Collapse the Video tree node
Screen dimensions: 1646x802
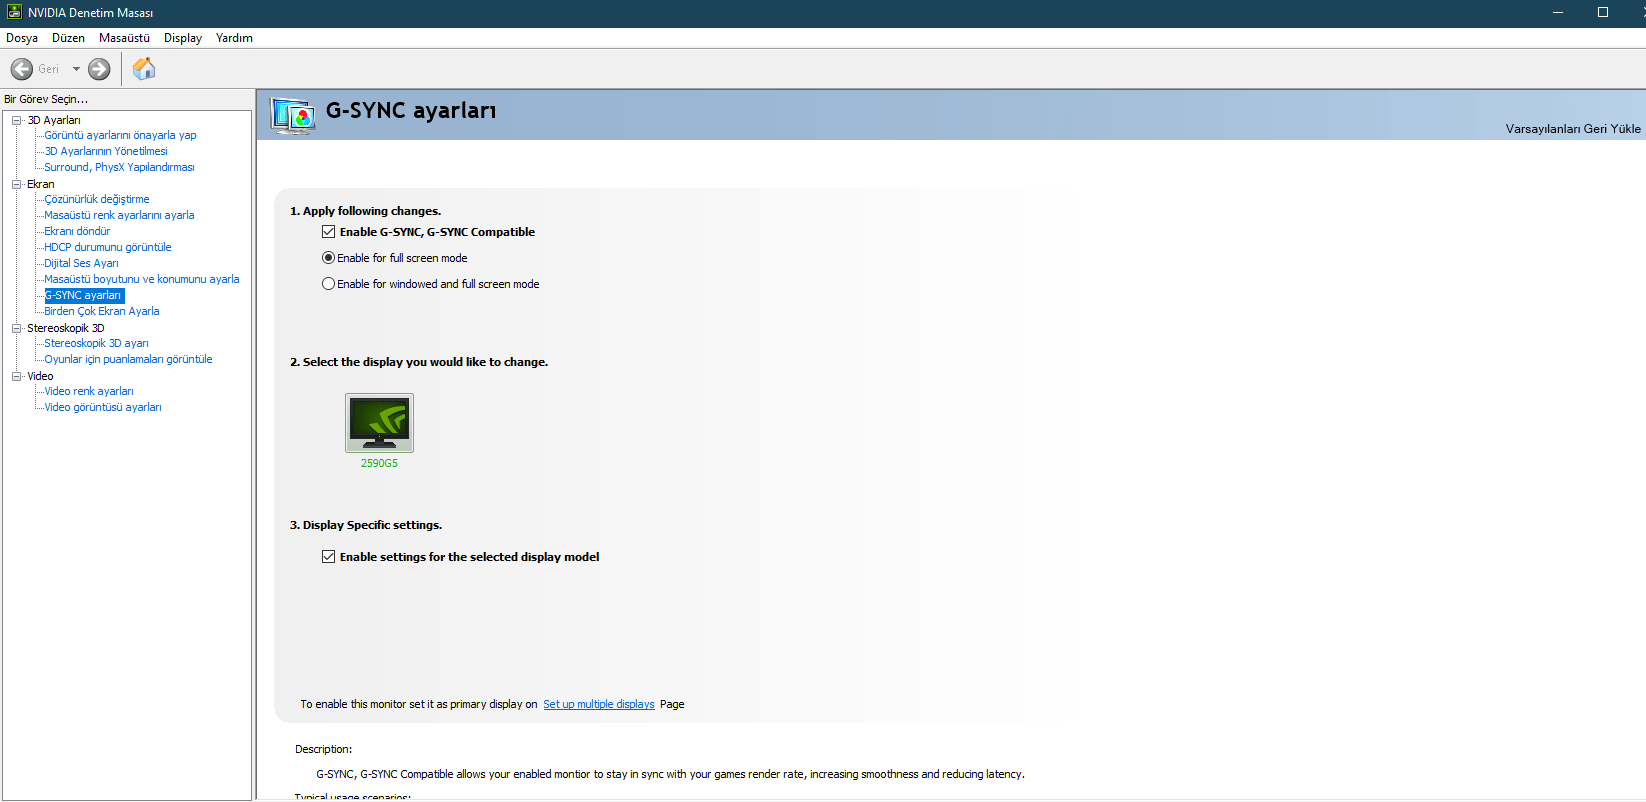point(16,376)
